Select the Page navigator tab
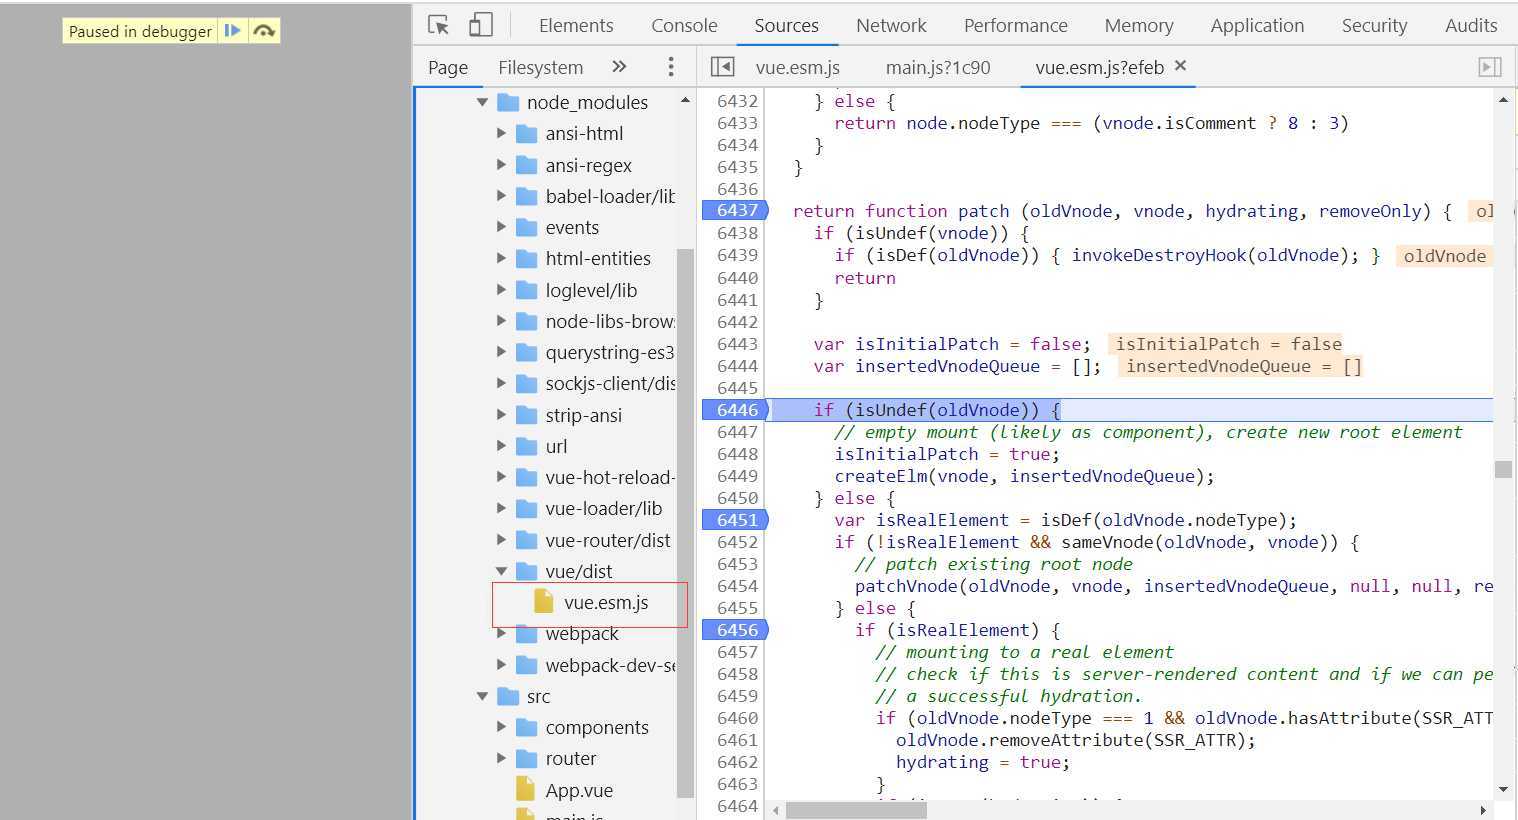The height and width of the screenshot is (820, 1518). 447,67
